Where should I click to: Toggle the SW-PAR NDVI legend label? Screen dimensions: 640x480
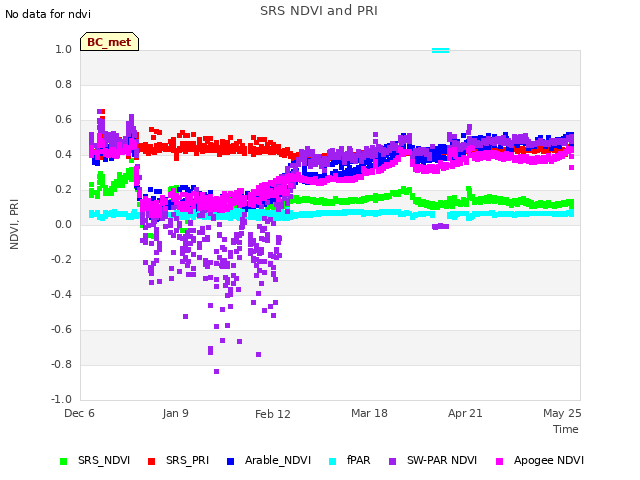click(442, 460)
